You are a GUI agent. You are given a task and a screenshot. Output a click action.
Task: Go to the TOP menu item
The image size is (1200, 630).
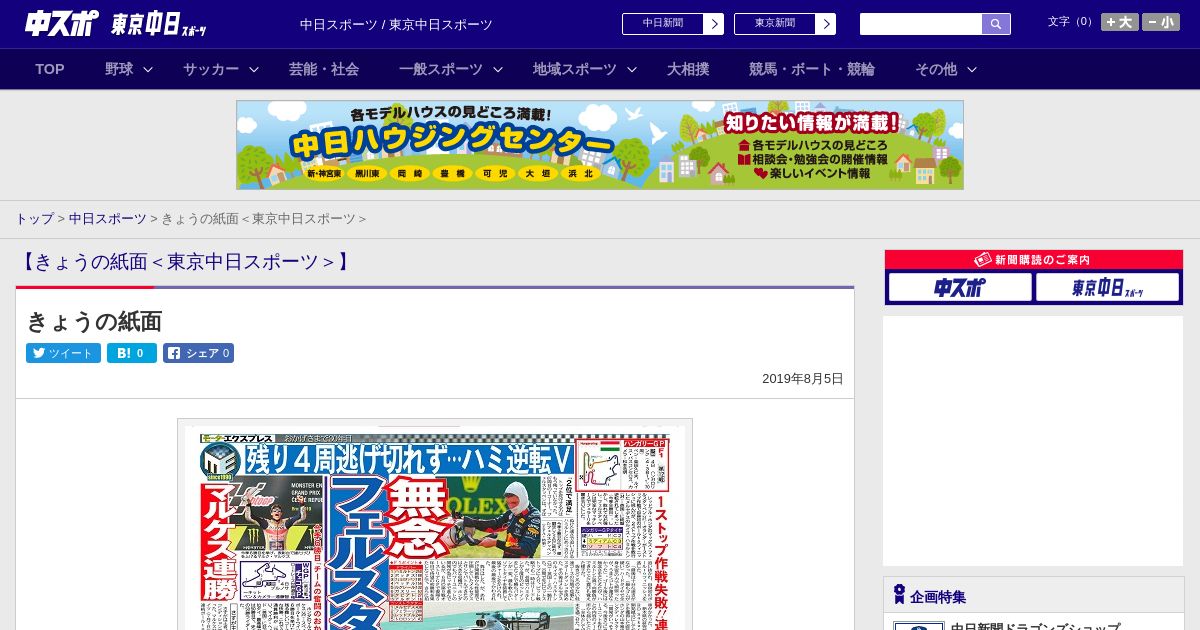tap(50, 69)
